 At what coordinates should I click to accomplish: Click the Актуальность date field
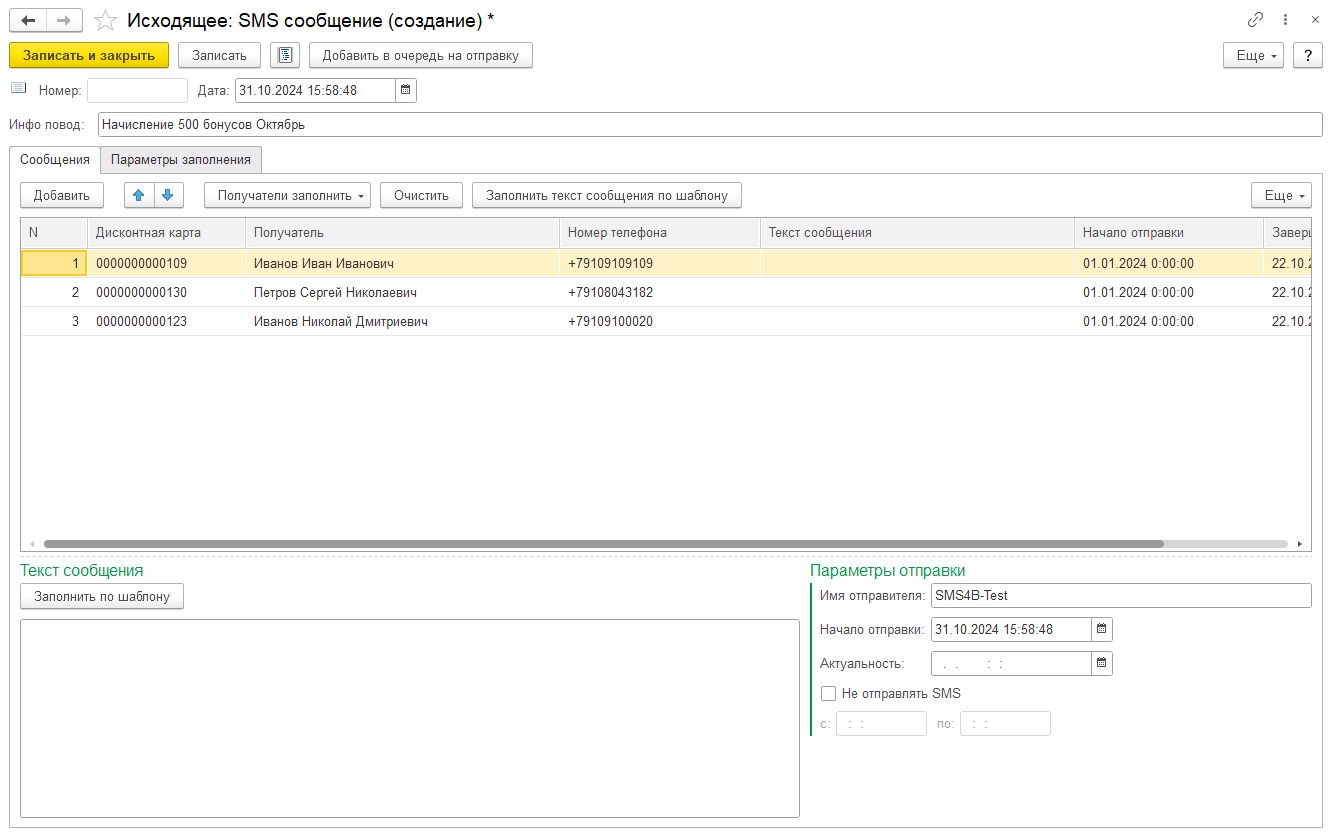[1011, 663]
